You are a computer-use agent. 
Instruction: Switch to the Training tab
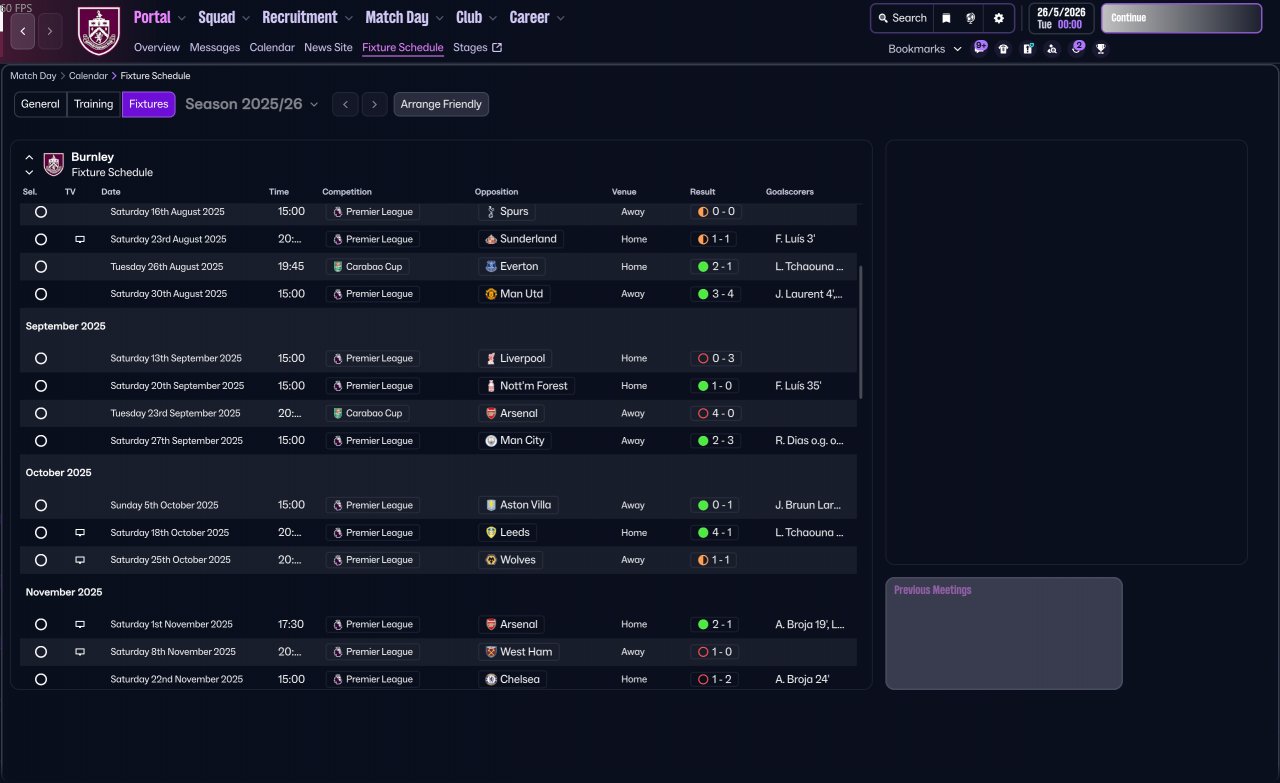tap(94, 104)
